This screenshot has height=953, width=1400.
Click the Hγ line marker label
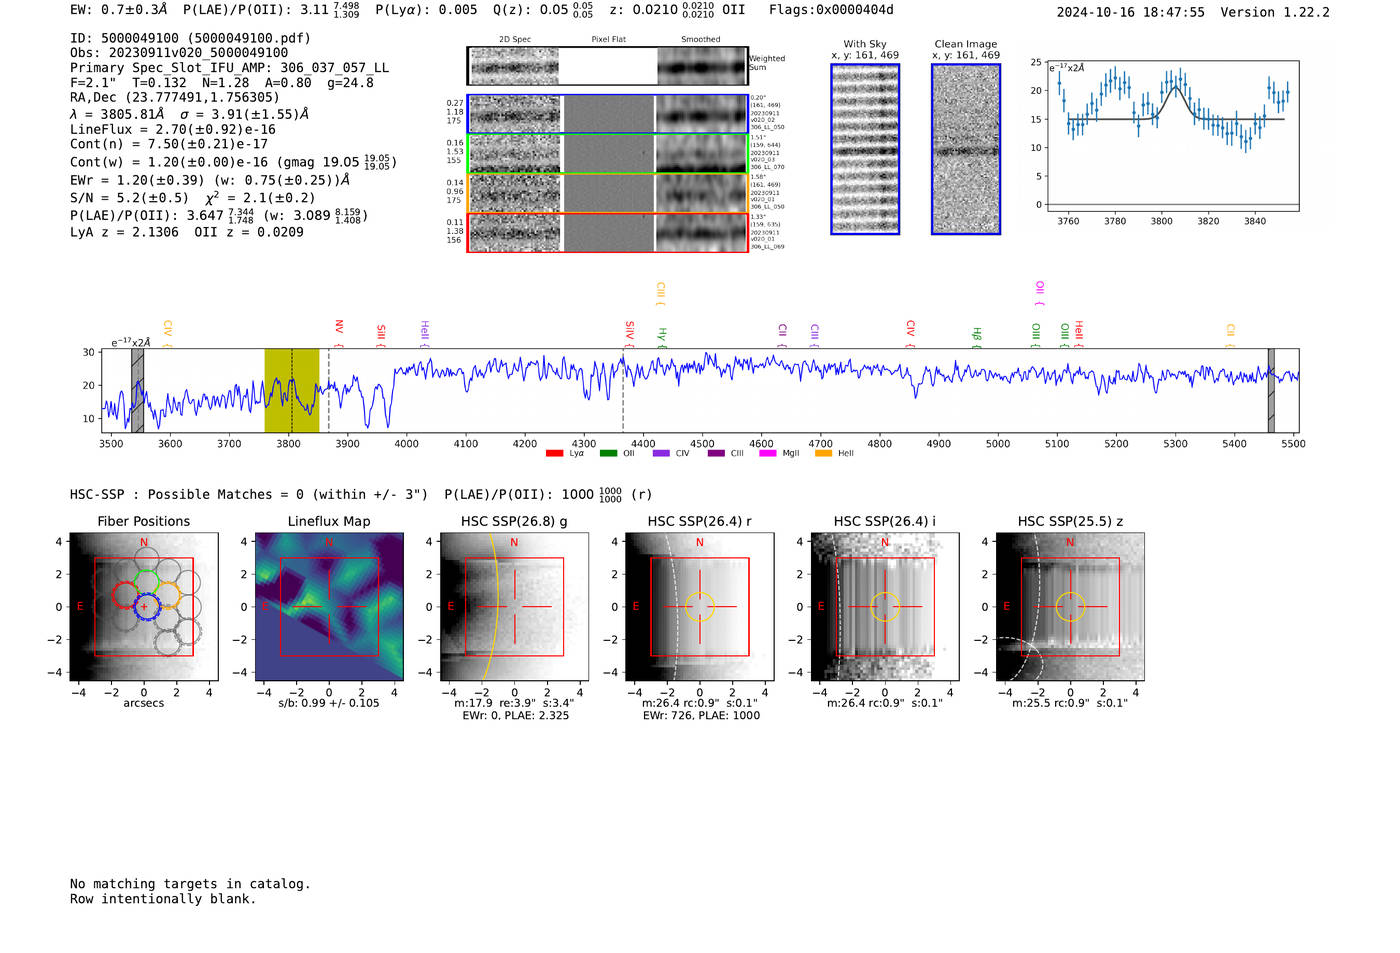pos(662,337)
